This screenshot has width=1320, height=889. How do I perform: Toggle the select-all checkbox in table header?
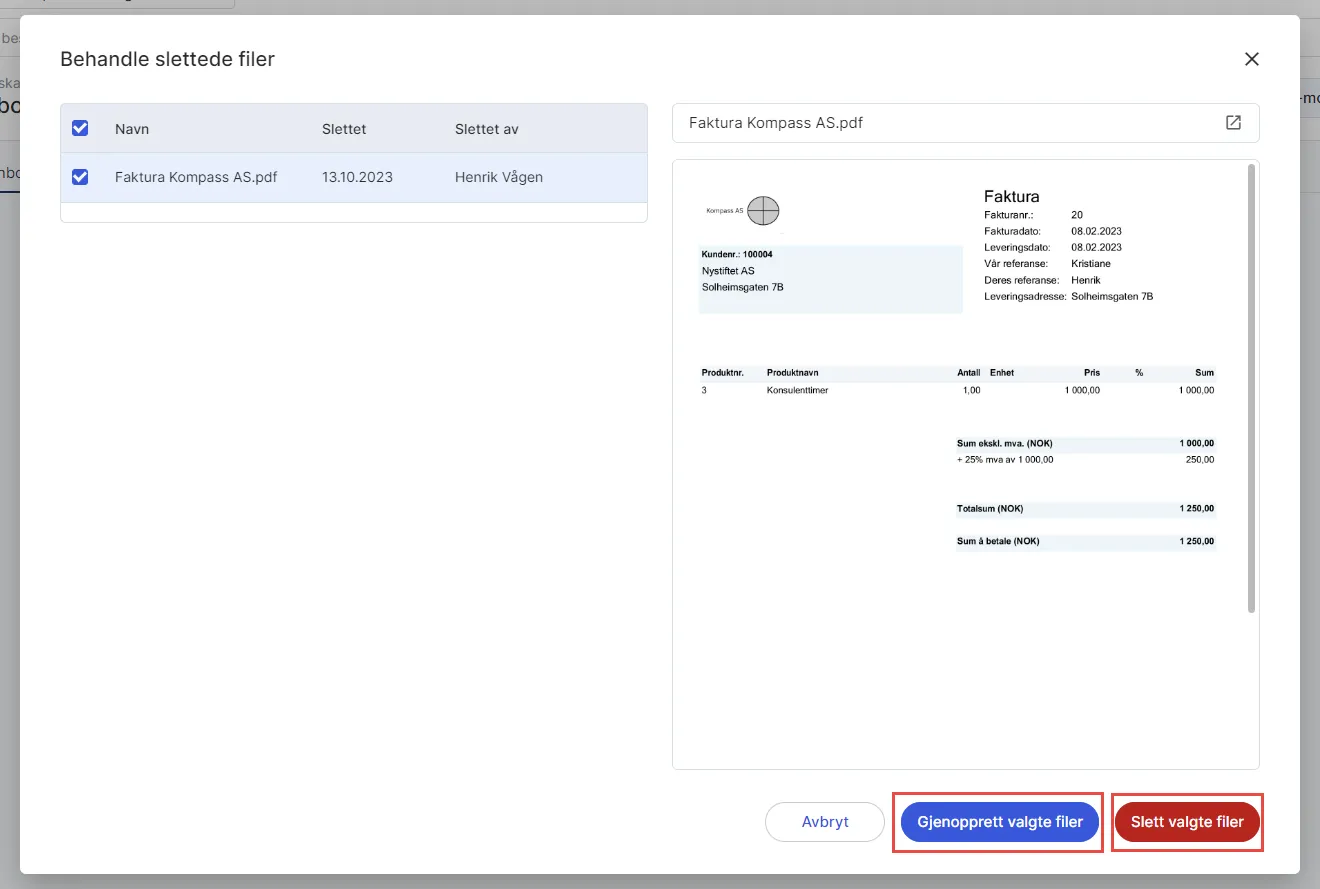tap(80, 128)
